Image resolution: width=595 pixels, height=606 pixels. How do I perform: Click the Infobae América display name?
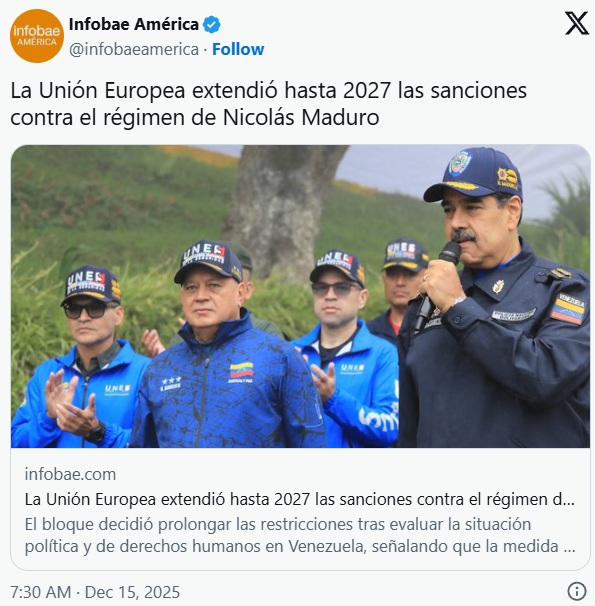click(134, 25)
